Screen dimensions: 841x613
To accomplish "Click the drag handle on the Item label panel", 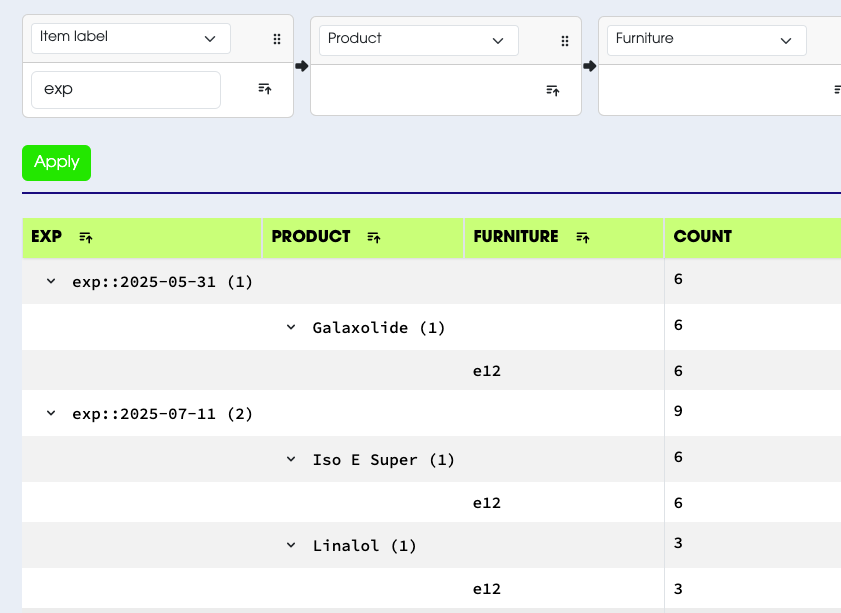I will click(277, 39).
